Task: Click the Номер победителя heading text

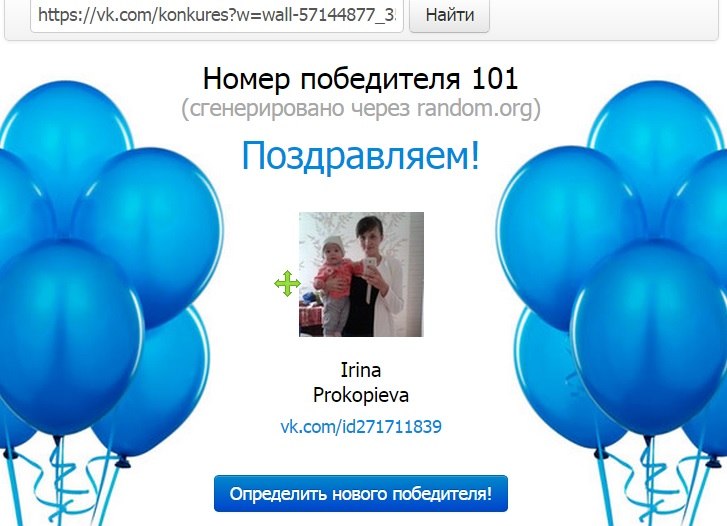Action: tap(331, 78)
